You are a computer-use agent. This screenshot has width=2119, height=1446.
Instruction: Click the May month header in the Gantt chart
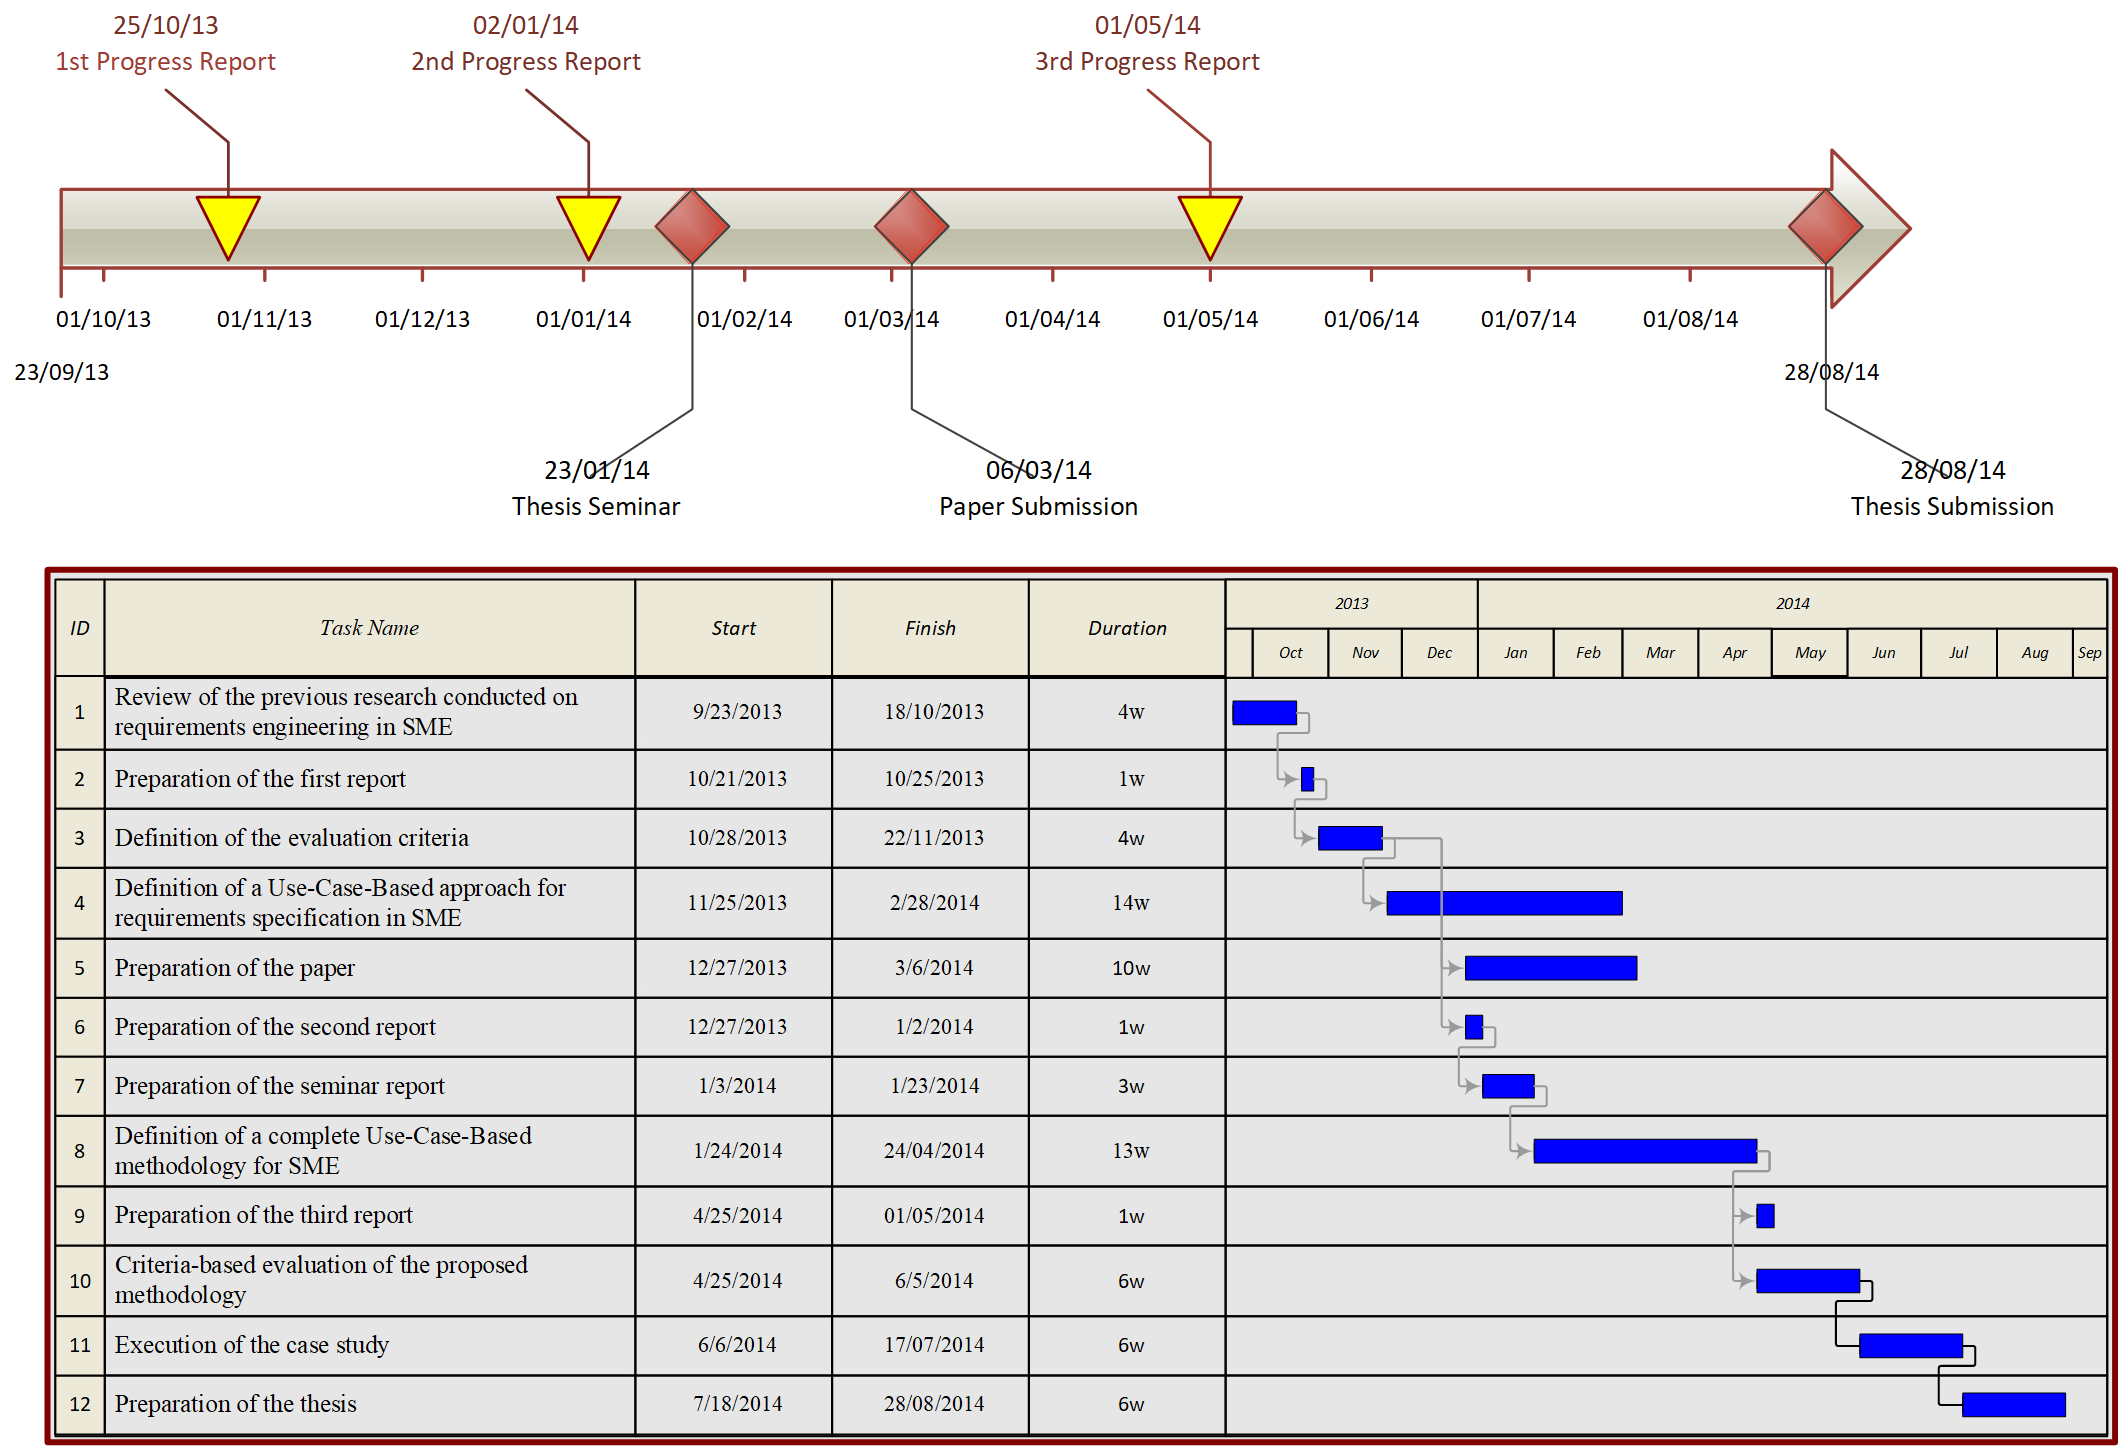(1809, 653)
